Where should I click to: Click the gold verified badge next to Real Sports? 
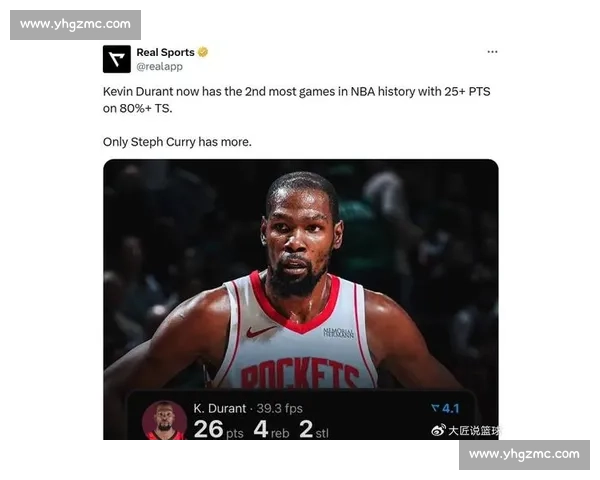click(x=203, y=52)
